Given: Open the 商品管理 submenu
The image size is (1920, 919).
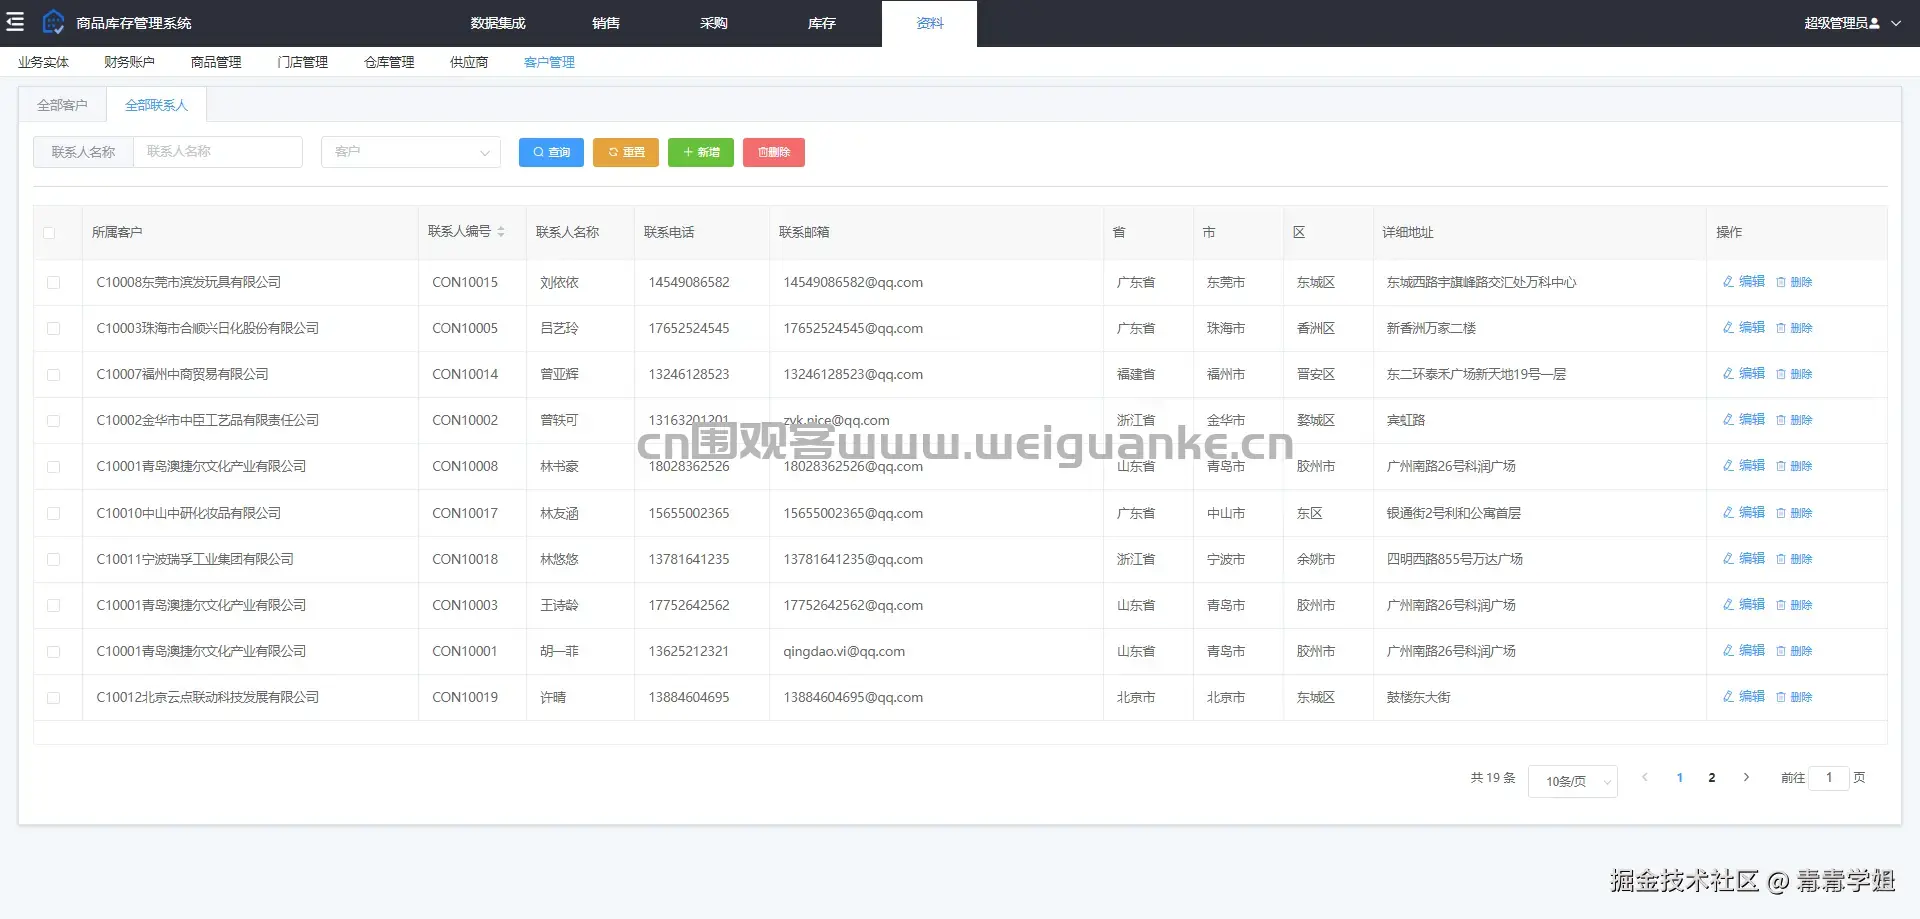Looking at the screenshot, I should coord(216,62).
